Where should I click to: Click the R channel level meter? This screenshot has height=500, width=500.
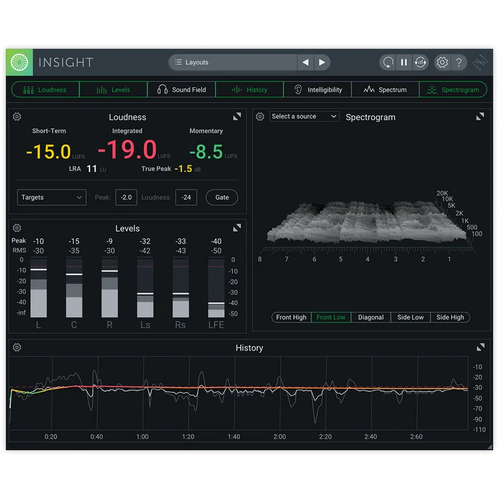pyautogui.click(x=110, y=287)
